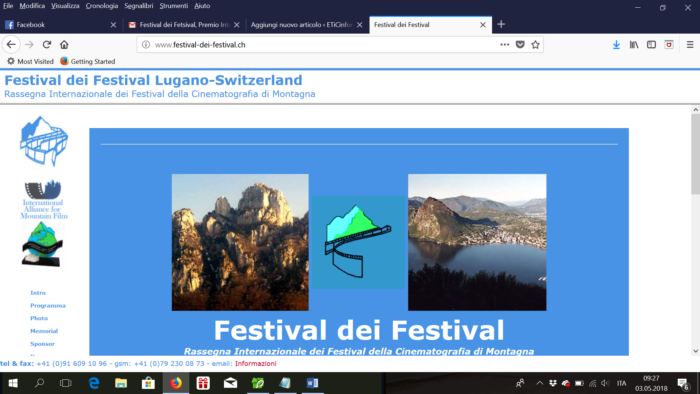Open Task View from taskbar
Image resolution: width=700 pixels, height=394 pixels.
[66, 383]
